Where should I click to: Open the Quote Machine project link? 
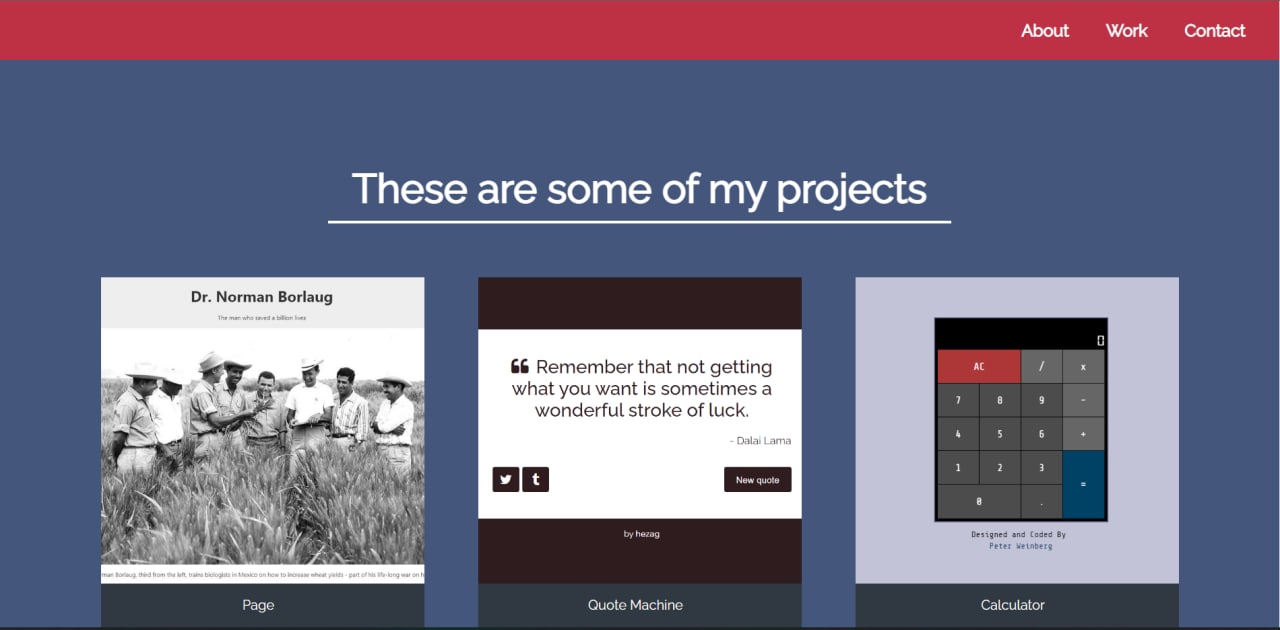635,605
